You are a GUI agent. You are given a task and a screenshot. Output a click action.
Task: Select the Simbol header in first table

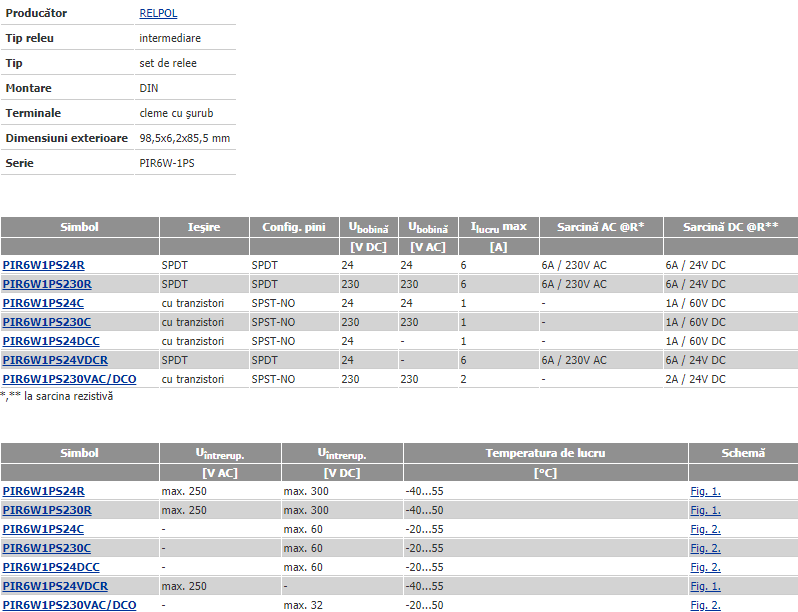pyautogui.click(x=79, y=227)
